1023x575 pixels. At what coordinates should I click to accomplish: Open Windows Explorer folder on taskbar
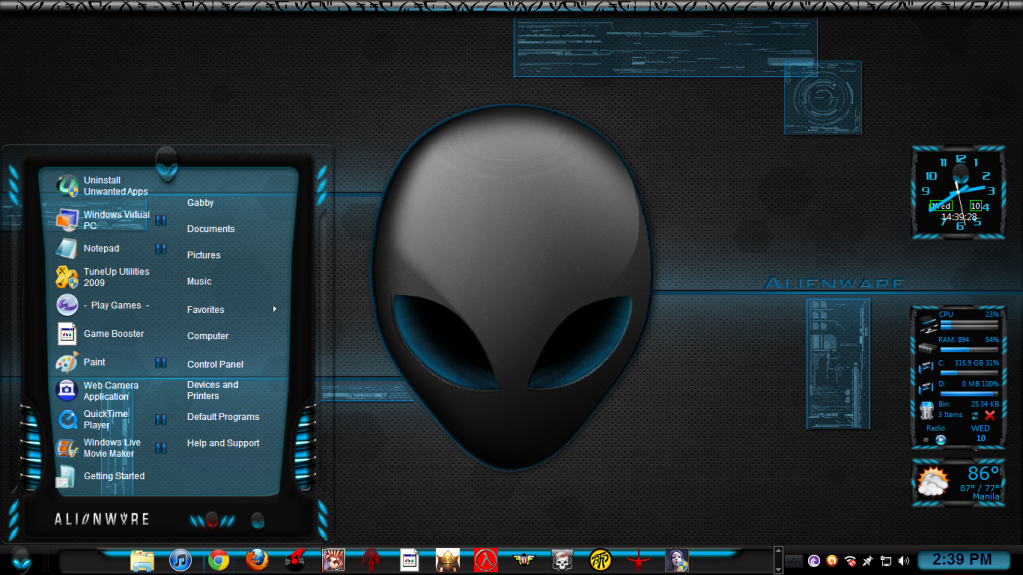click(x=142, y=561)
